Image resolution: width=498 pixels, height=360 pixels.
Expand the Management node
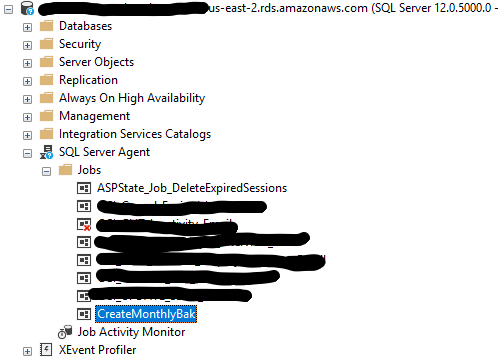(27, 117)
